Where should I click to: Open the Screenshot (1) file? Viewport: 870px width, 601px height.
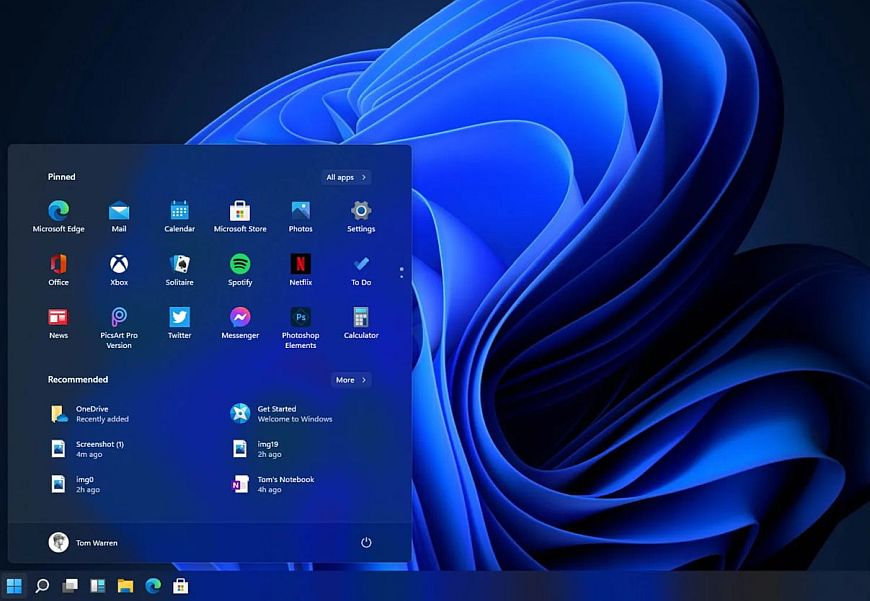click(x=87, y=449)
